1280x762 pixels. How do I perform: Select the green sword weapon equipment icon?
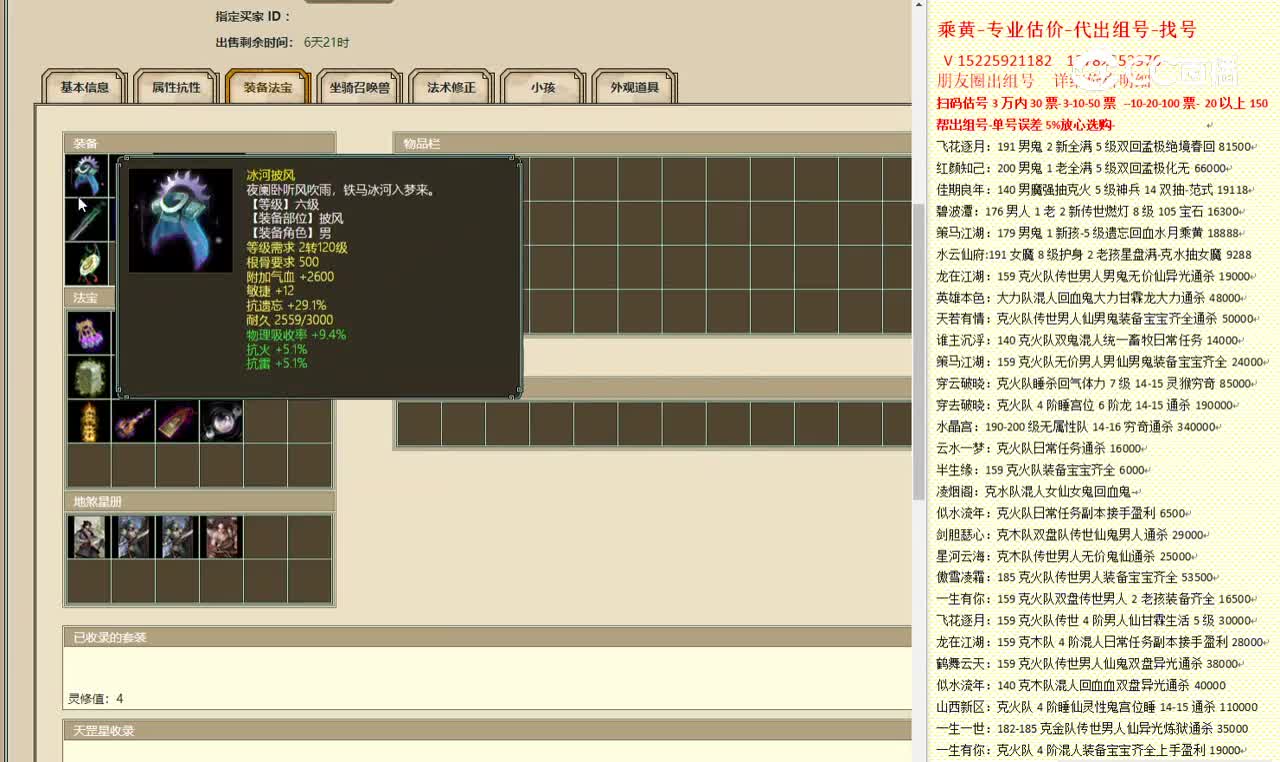click(x=87, y=219)
